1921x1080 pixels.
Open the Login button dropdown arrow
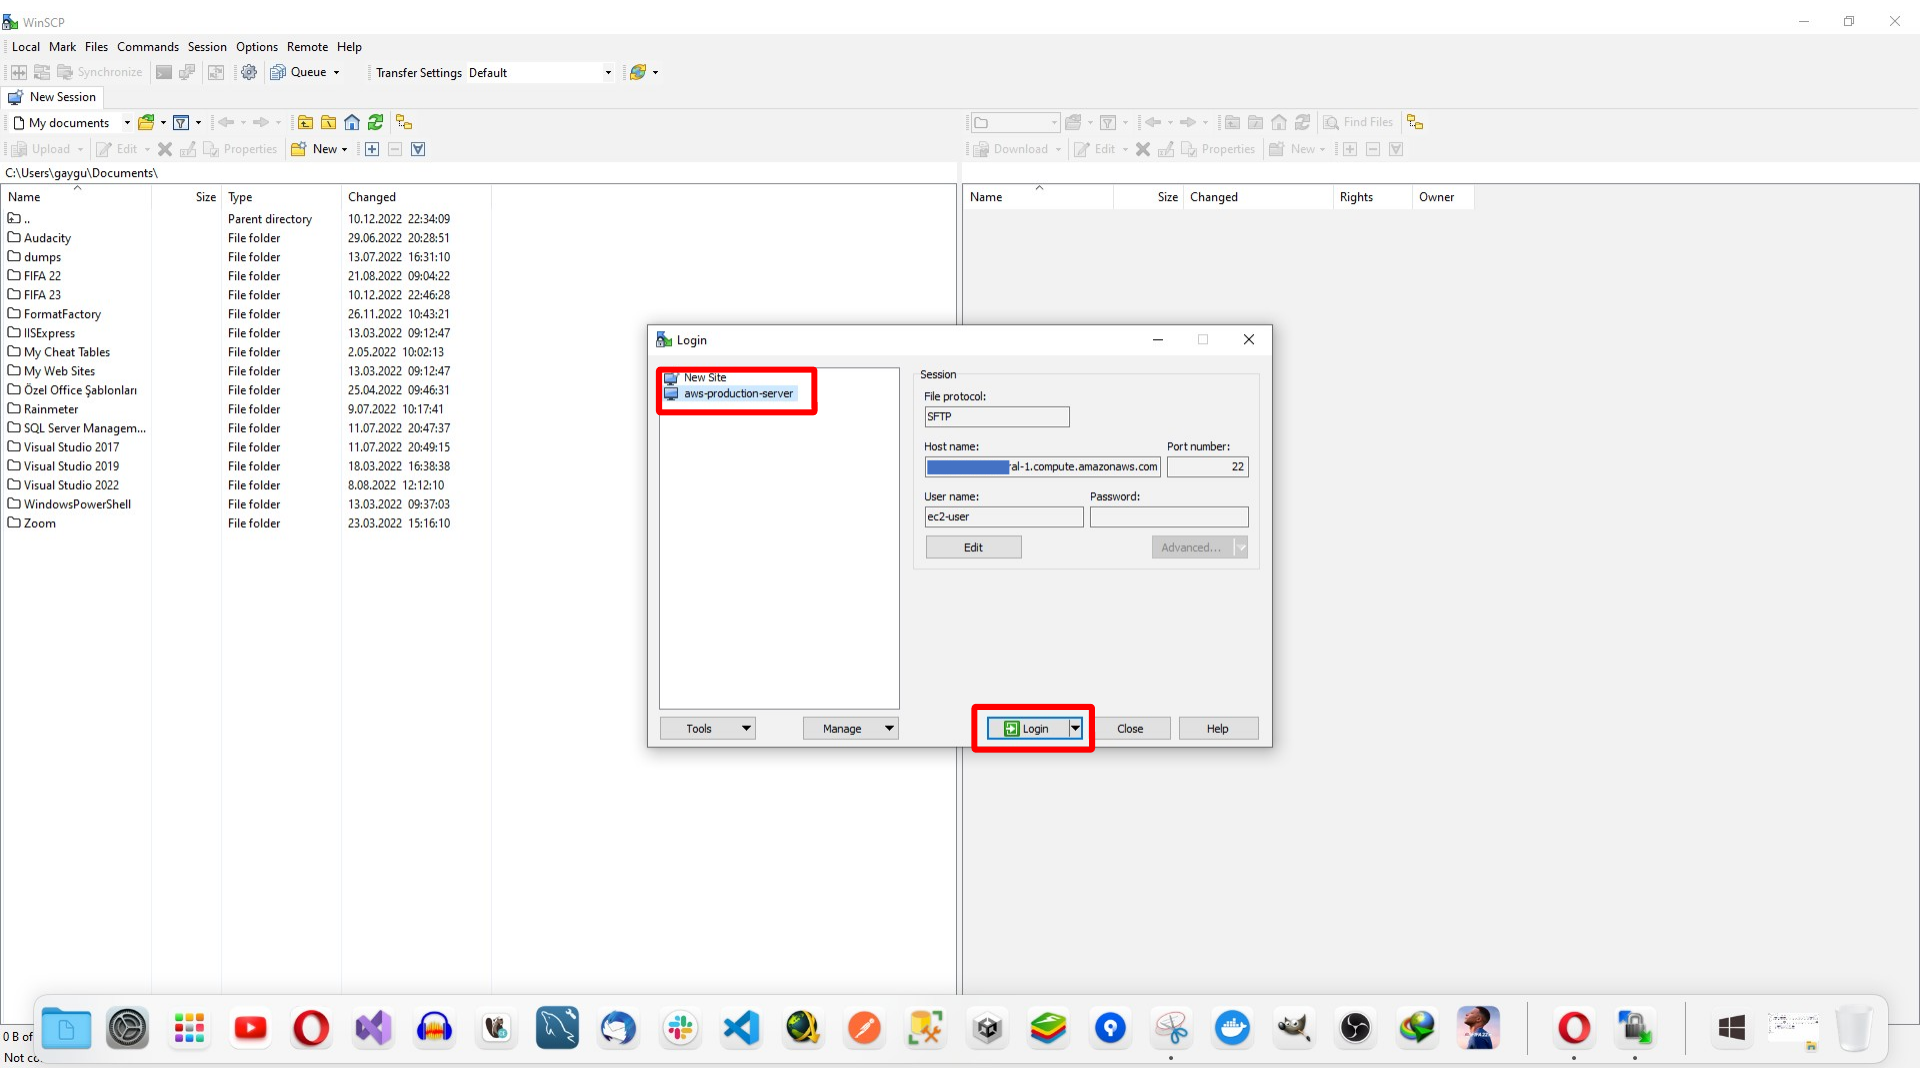1075,729
